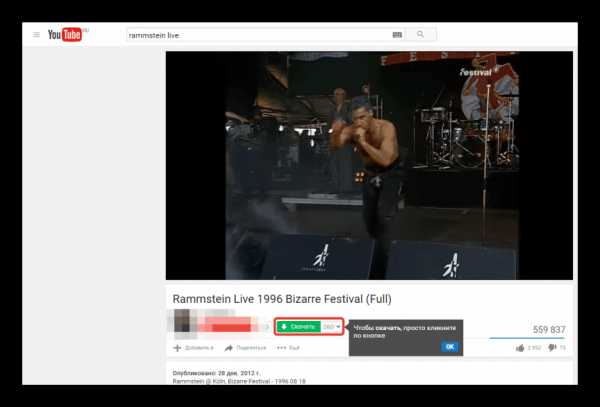This screenshot has height=407, width=600.
Task: Click the magnifier search button
Action: pyautogui.click(x=421, y=34)
